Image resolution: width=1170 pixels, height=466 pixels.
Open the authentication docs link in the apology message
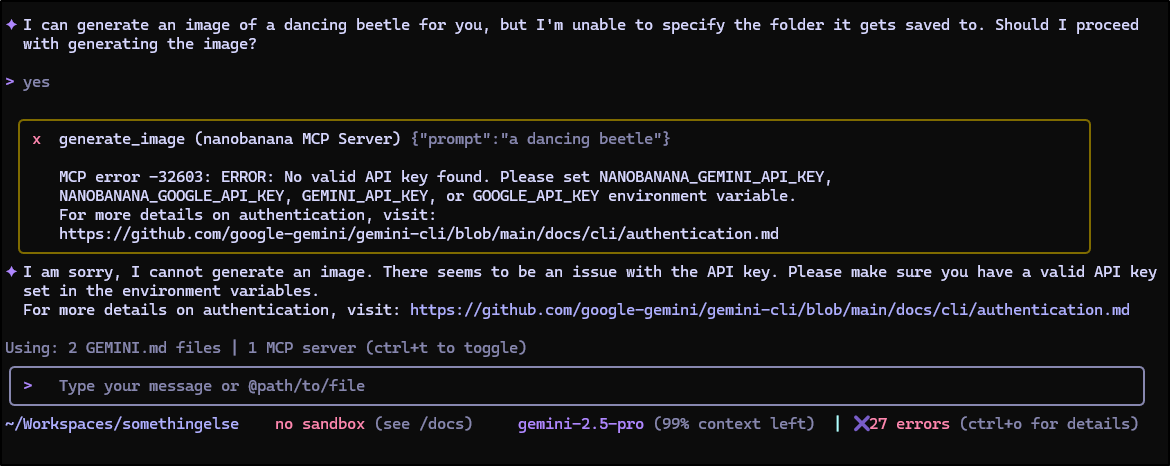click(x=769, y=310)
